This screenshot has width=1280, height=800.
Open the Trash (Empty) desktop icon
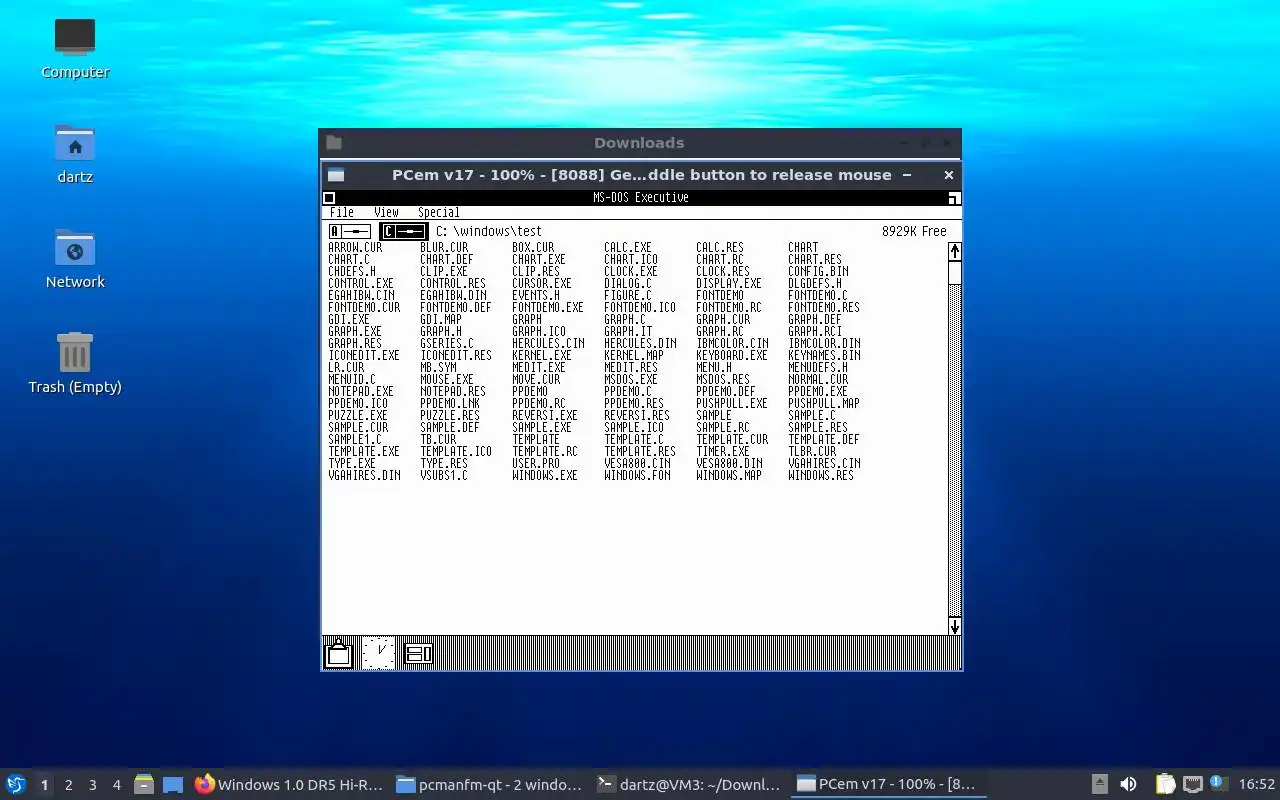pyautogui.click(x=75, y=363)
